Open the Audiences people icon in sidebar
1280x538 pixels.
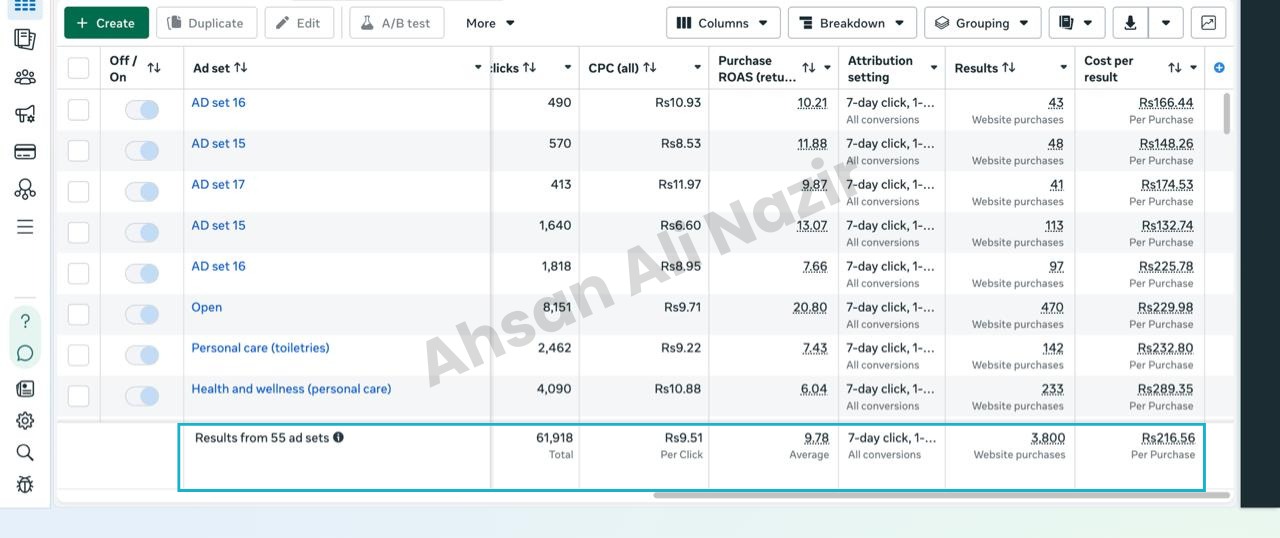(x=25, y=77)
